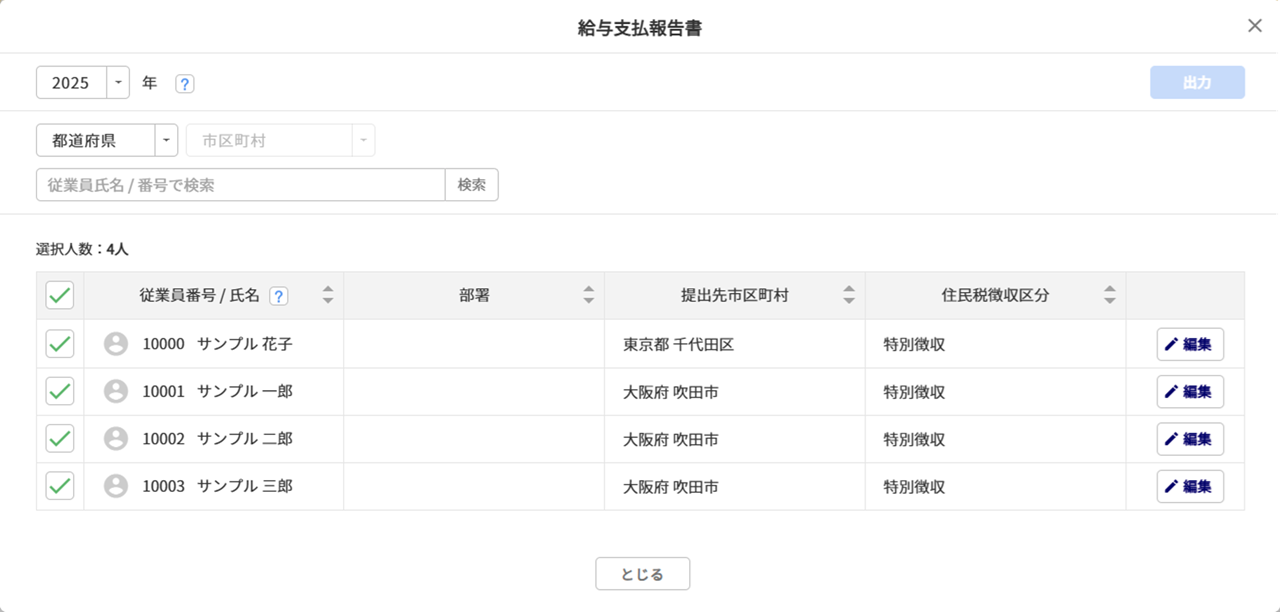
Task: Click 編集 for 10001 サンプル 一郎
Action: pos(1189,392)
